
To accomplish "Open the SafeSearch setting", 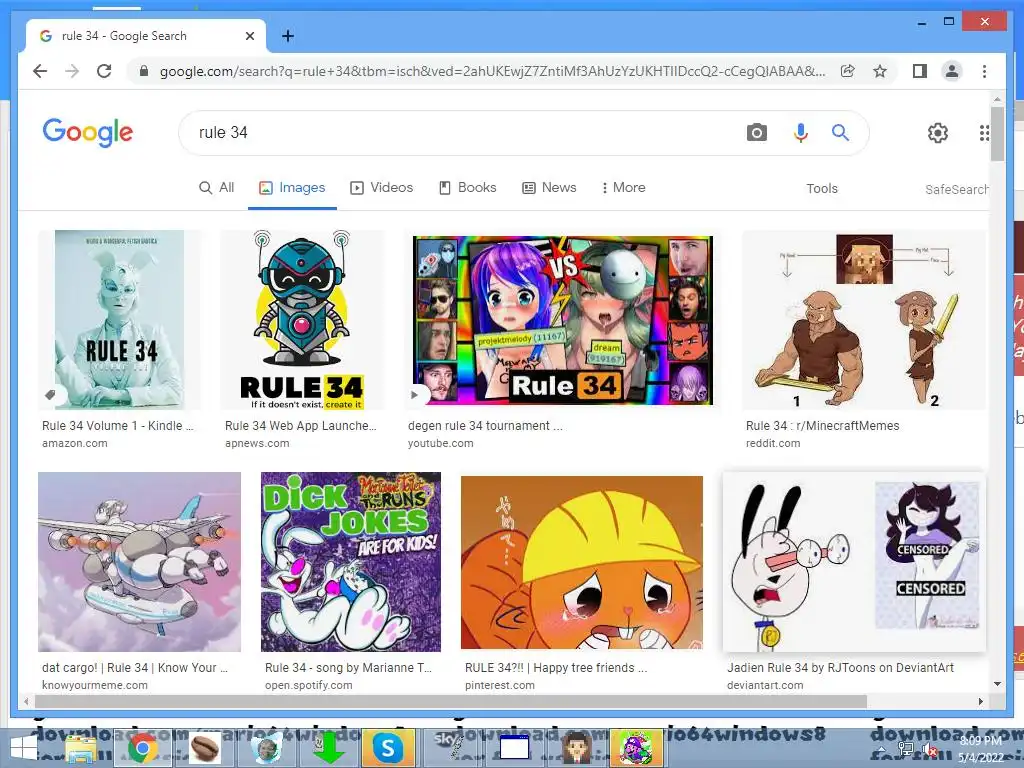I will pyautogui.click(x=956, y=189).
